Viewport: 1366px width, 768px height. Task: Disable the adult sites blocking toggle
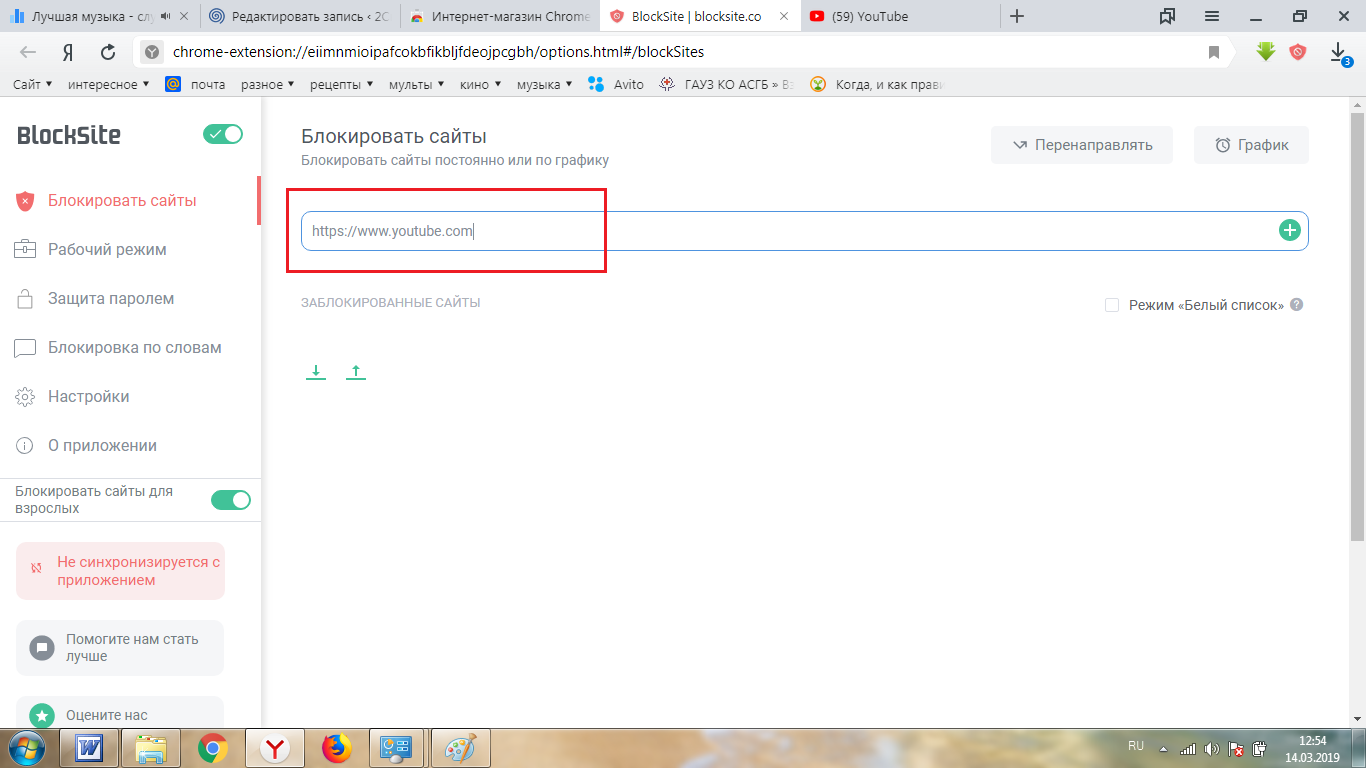(231, 500)
